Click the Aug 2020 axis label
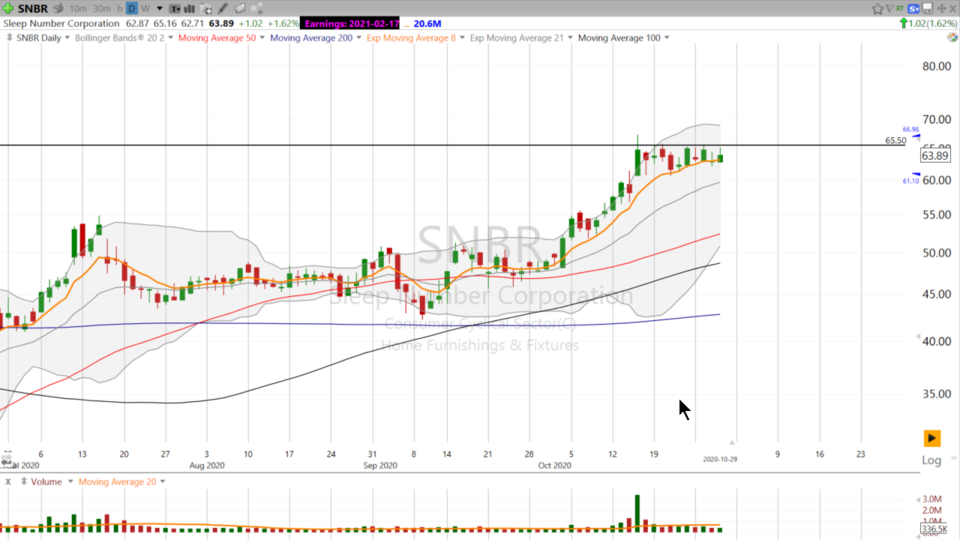Viewport: 960px width, 540px height. tap(206, 465)
